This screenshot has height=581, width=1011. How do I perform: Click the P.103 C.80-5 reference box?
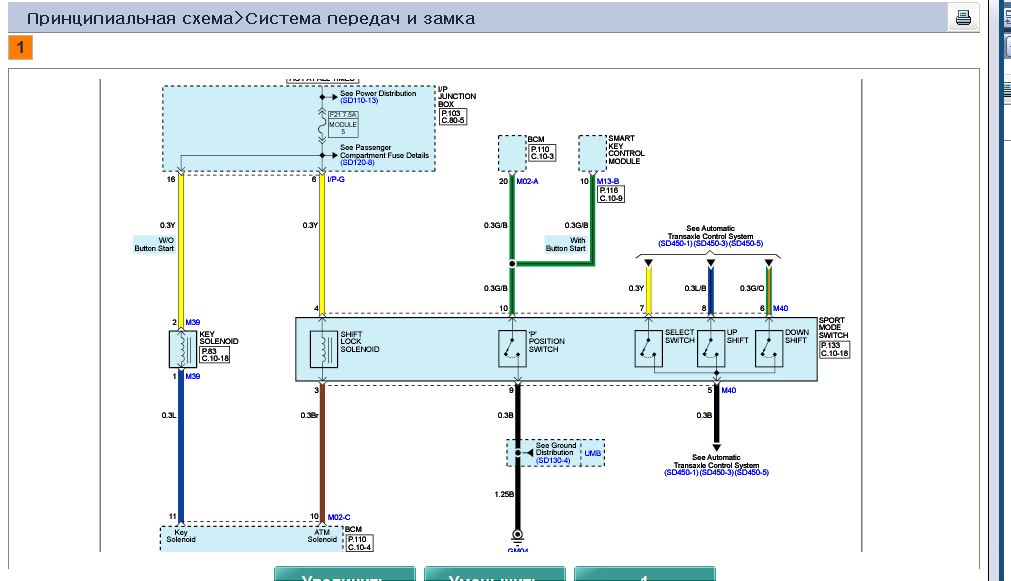coord(453,117)
